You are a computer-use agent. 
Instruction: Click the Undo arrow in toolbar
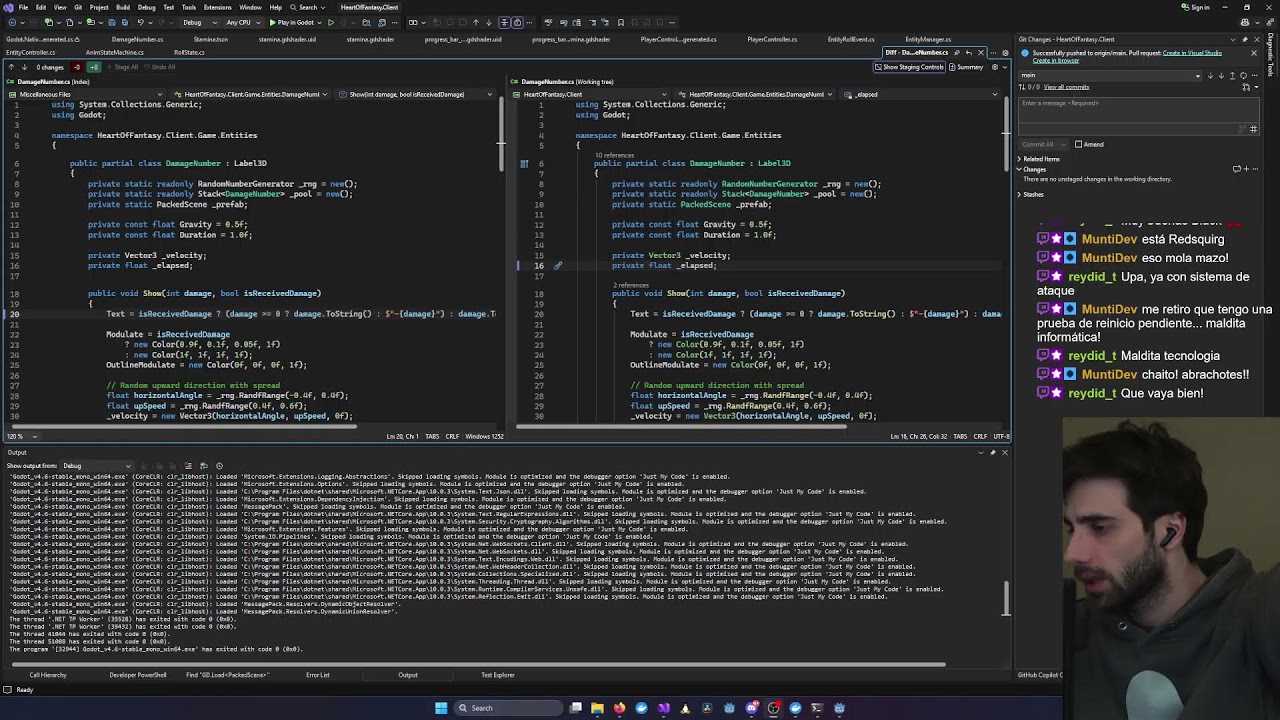click(x=140, y=22)
